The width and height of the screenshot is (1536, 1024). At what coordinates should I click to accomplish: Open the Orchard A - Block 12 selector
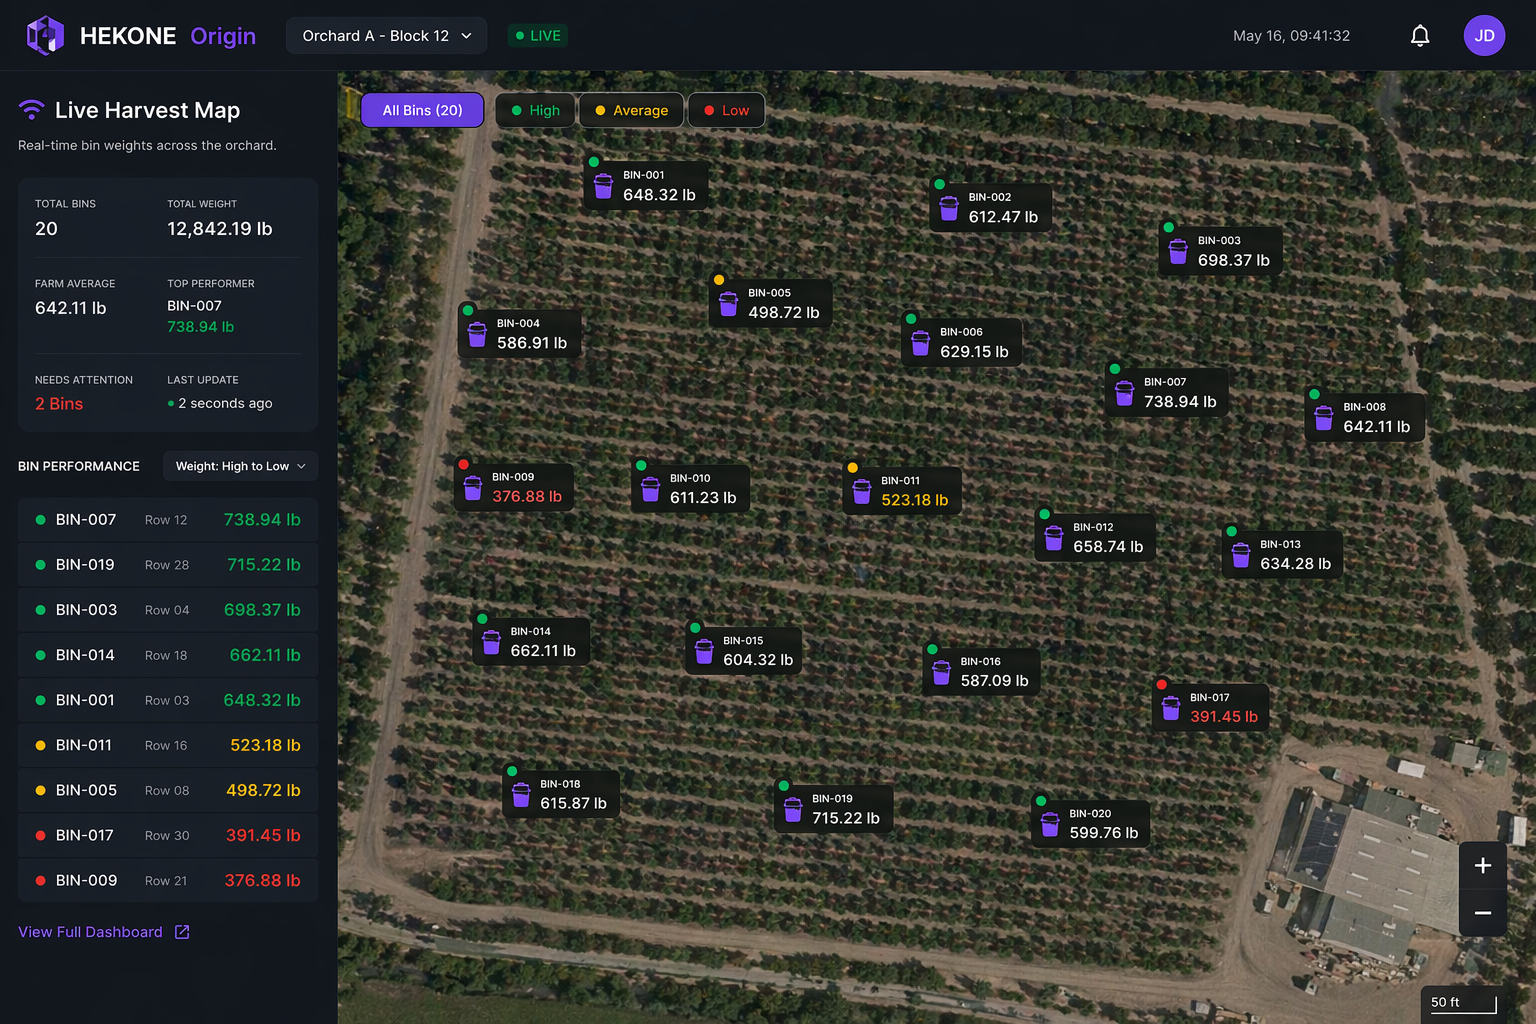click(x=387, y=36)
